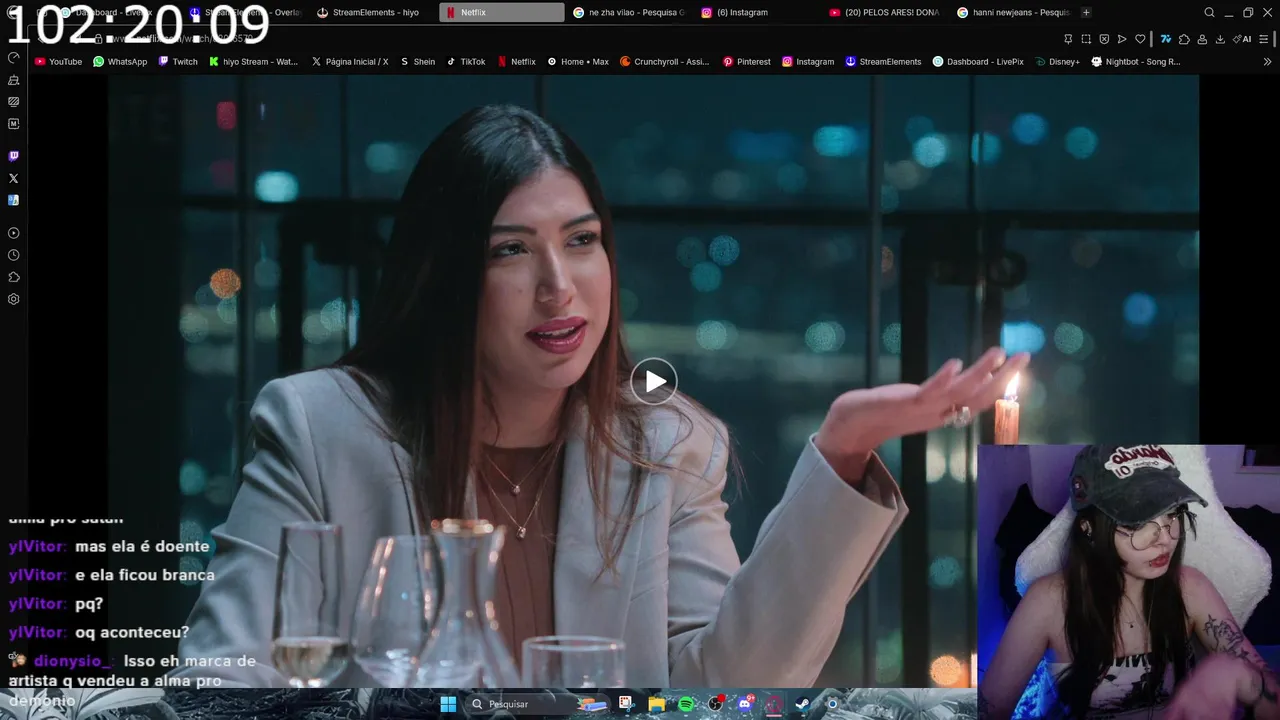Screen dimensions: 1280x720
Task: Open Home • Max bookmark
Action: click(578, 61)
